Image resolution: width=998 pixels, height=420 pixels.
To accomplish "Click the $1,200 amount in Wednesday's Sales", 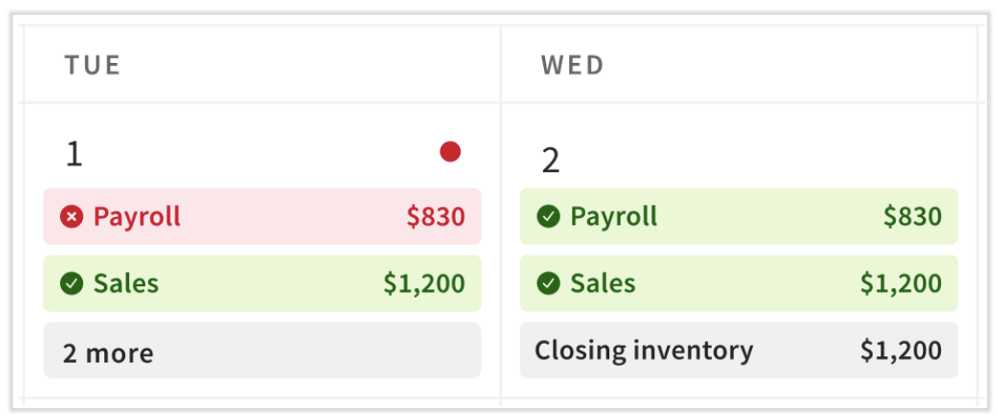I will pyautogui.click(x=900, y=283).
